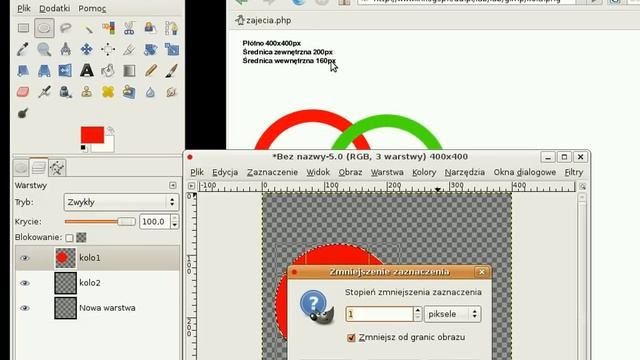Open the ruler corner image menu button
This screenshot has width=640, height=360.
click(x=191, y=186)
